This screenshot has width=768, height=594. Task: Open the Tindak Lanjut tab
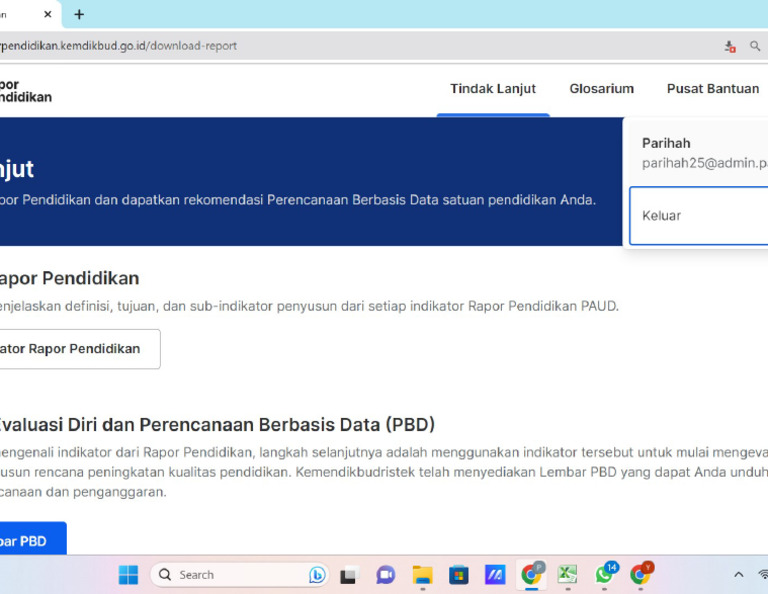click(493, 89)
